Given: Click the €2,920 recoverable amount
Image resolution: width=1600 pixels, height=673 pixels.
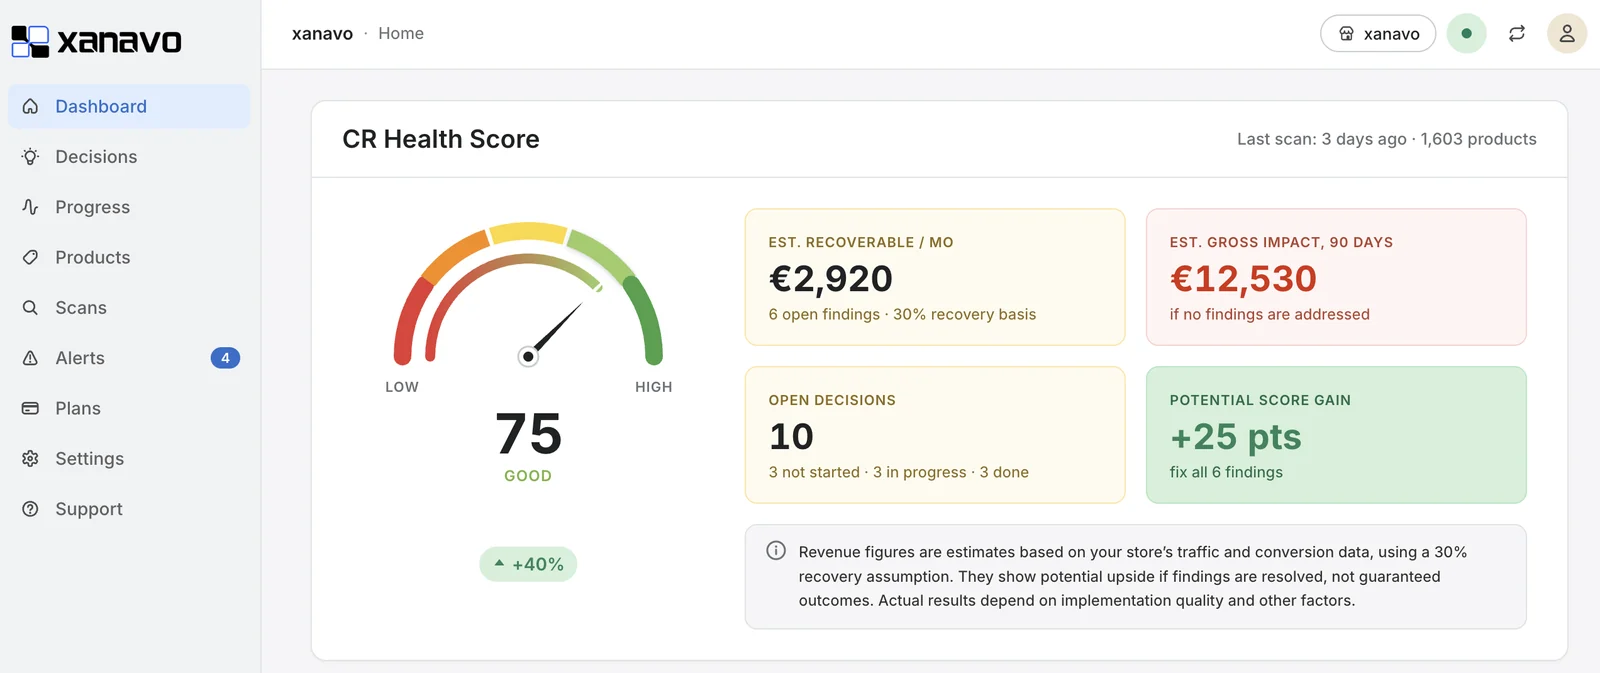Looking at the screenshot, I should tap(831, 278).
